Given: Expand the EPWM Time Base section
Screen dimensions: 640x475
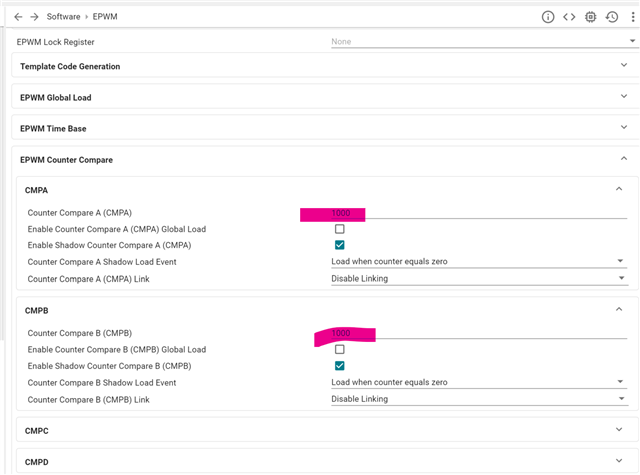Looking at the screenshot, I should [x=623, y=128].
